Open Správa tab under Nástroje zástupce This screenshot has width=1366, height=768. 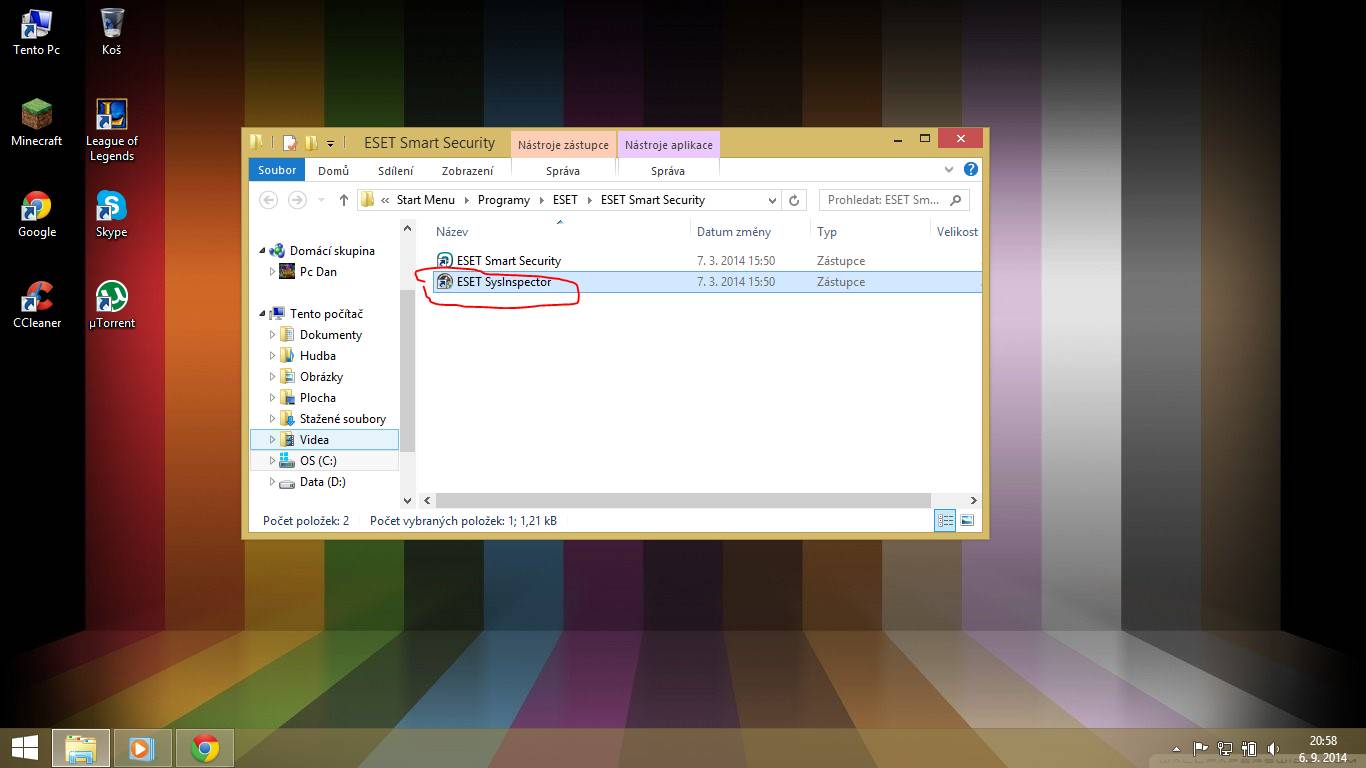coord(563,171)
